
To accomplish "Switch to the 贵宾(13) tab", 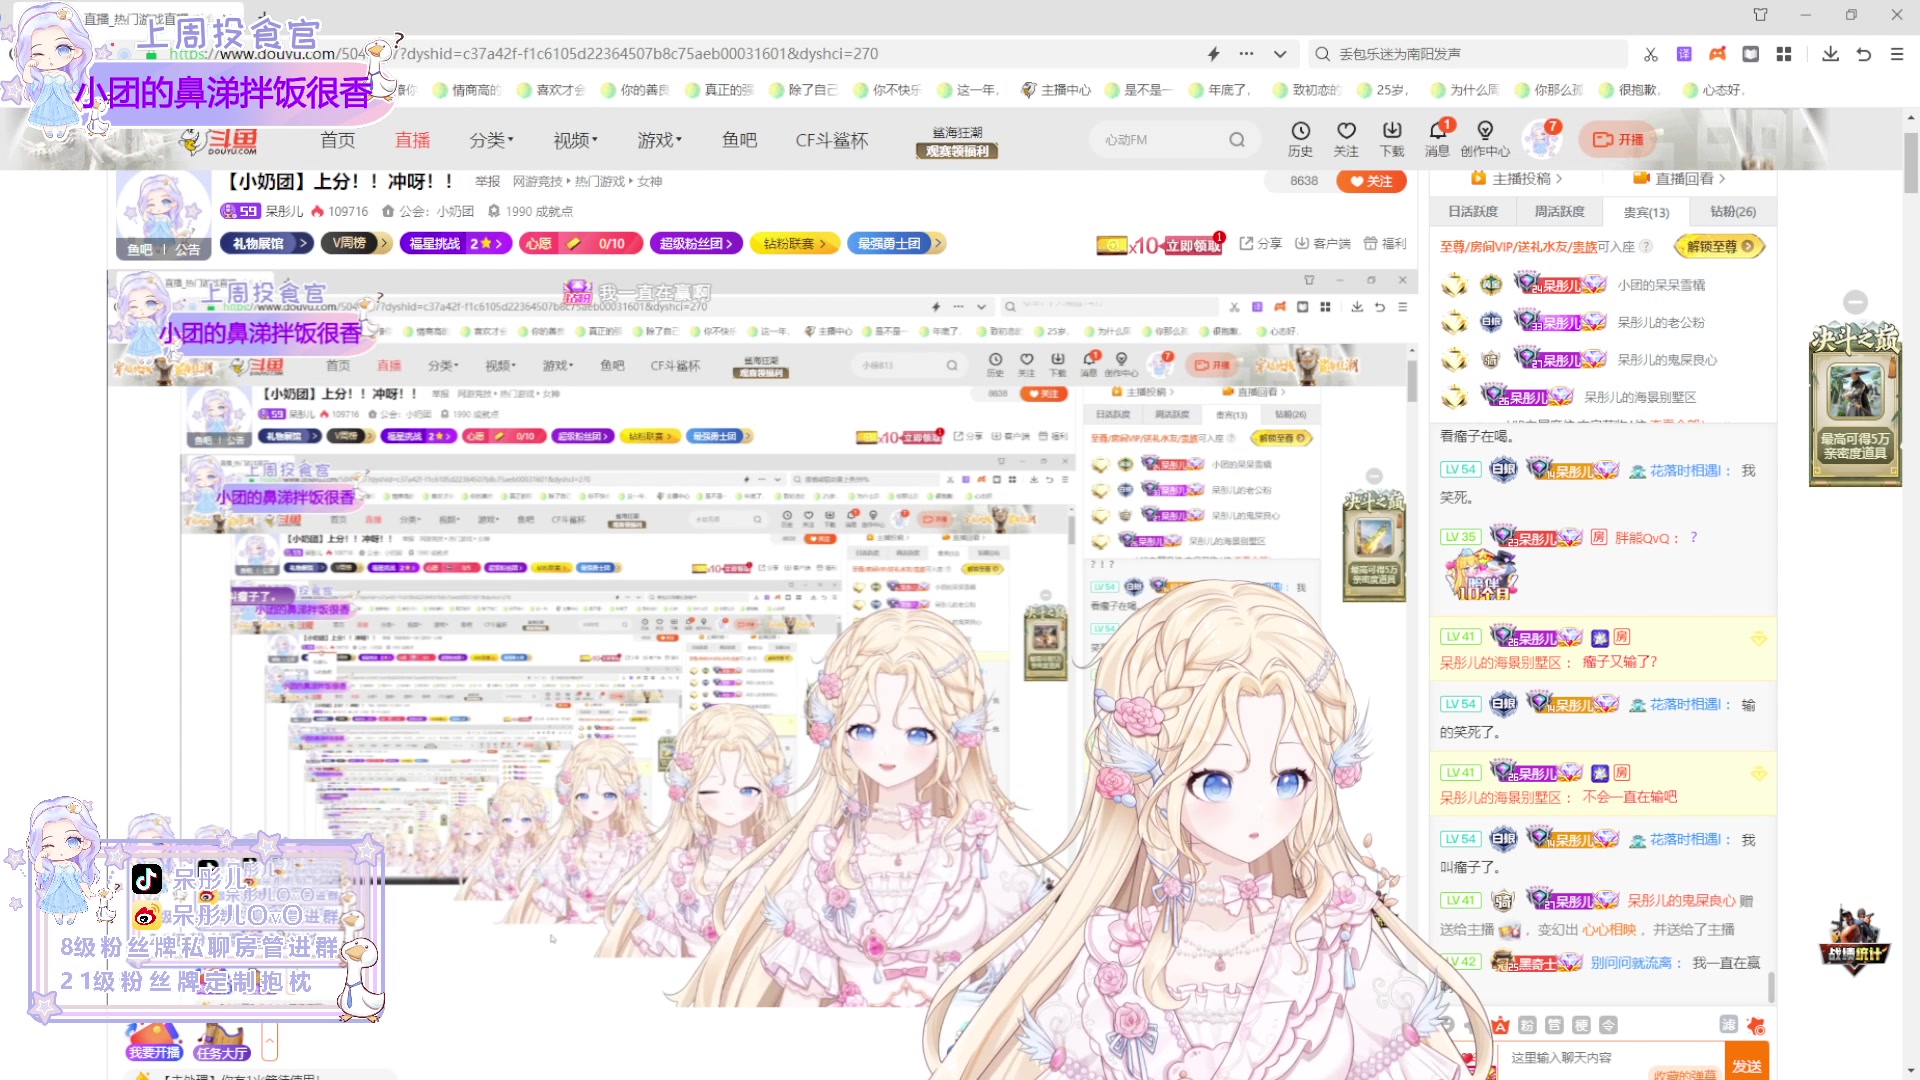I will pyautogui.click(x=1646, y=212).
